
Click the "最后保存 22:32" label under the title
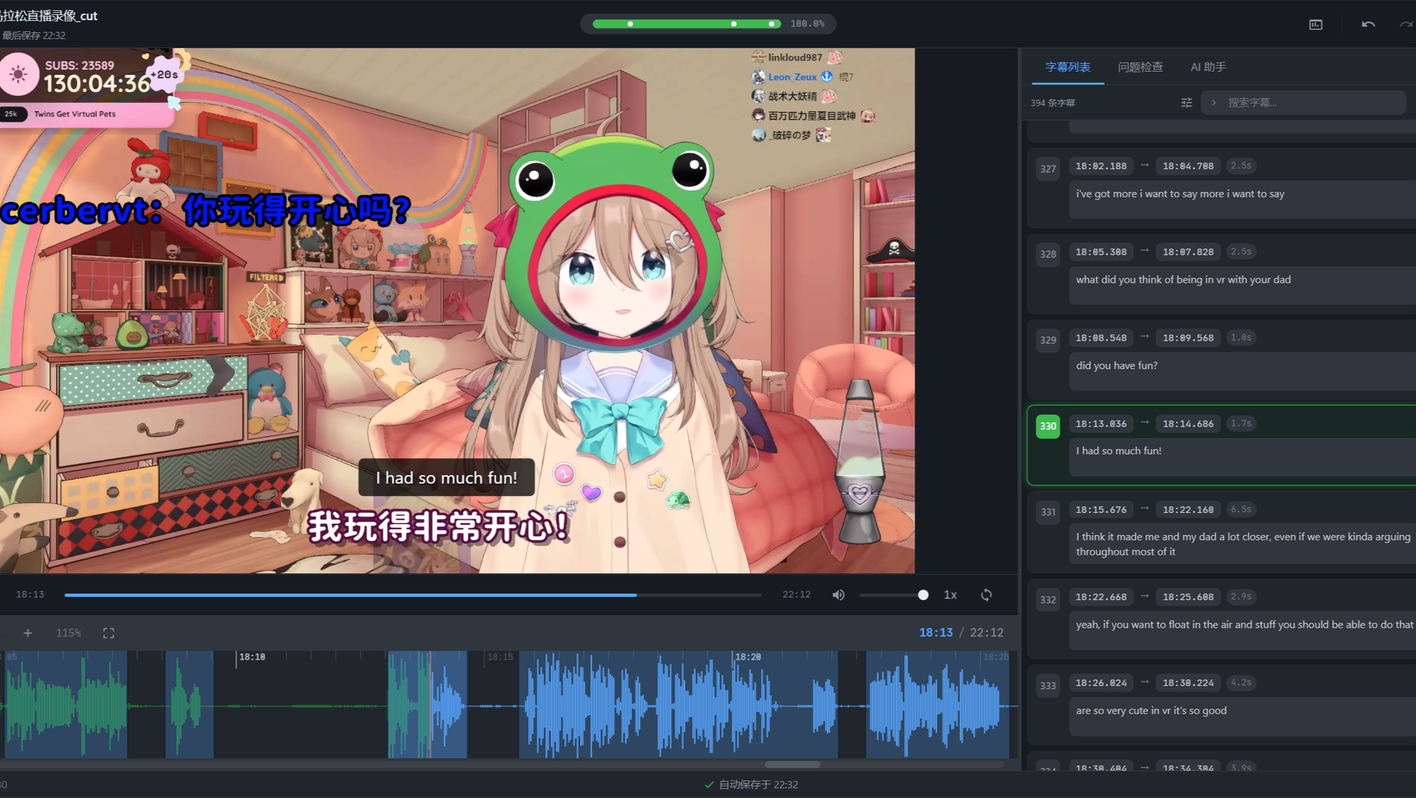click(x=33, y=36)
